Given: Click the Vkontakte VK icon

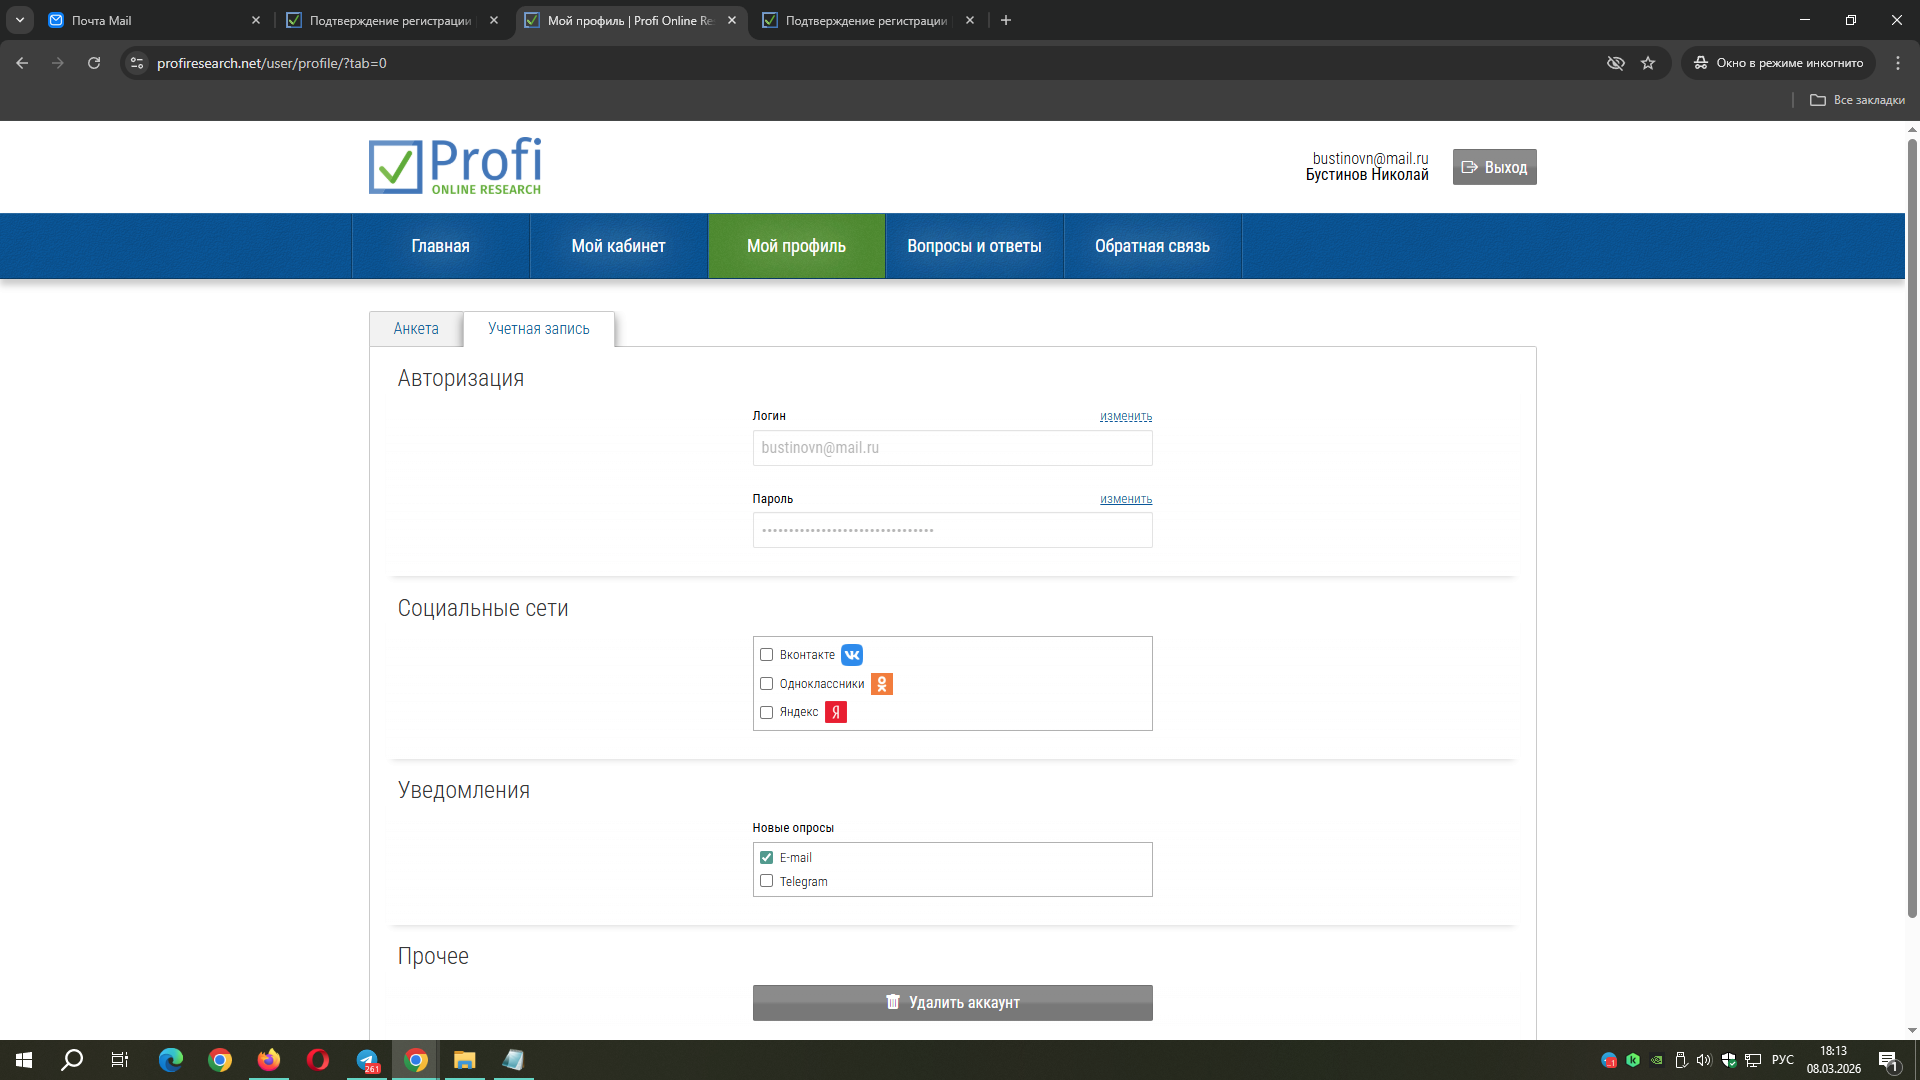Looking at the screenshot, I should [x=852, y=655].
